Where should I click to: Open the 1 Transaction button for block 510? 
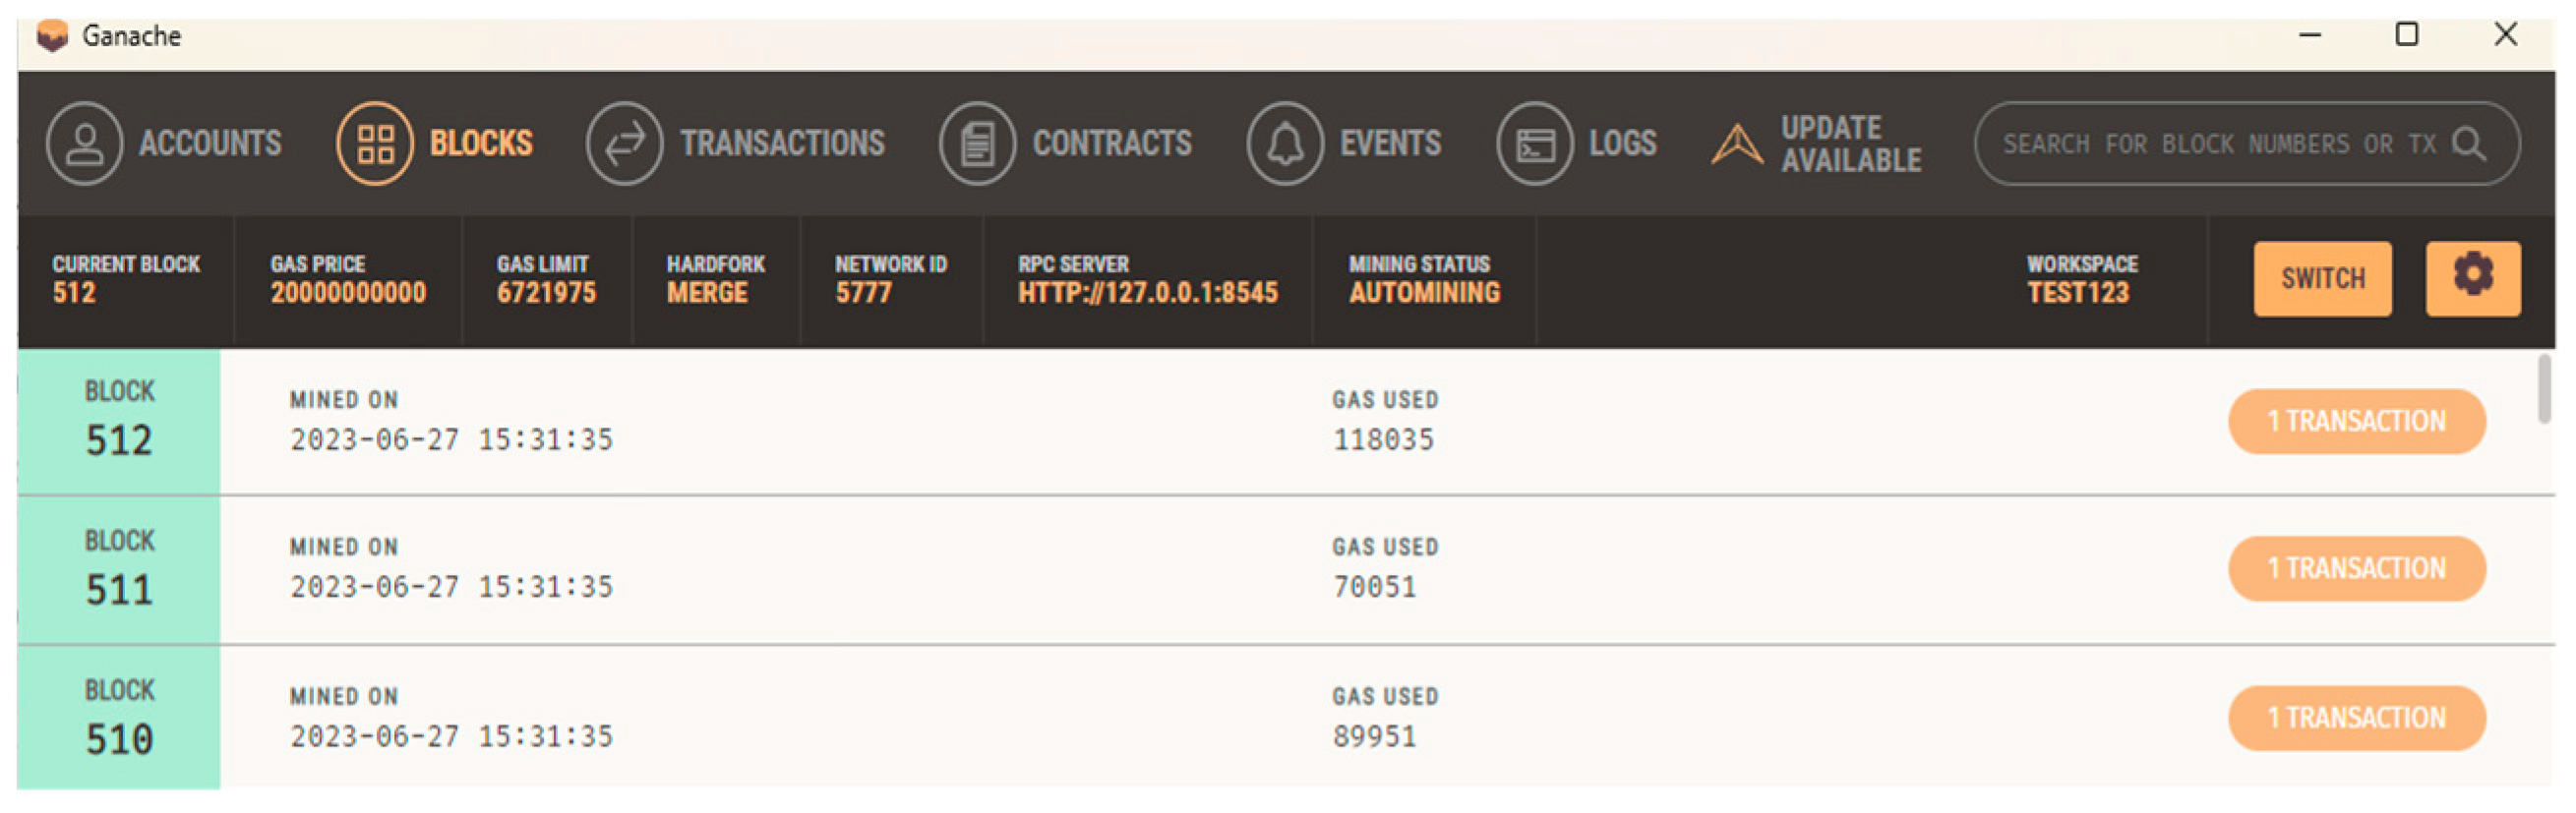coord(2357,718)
